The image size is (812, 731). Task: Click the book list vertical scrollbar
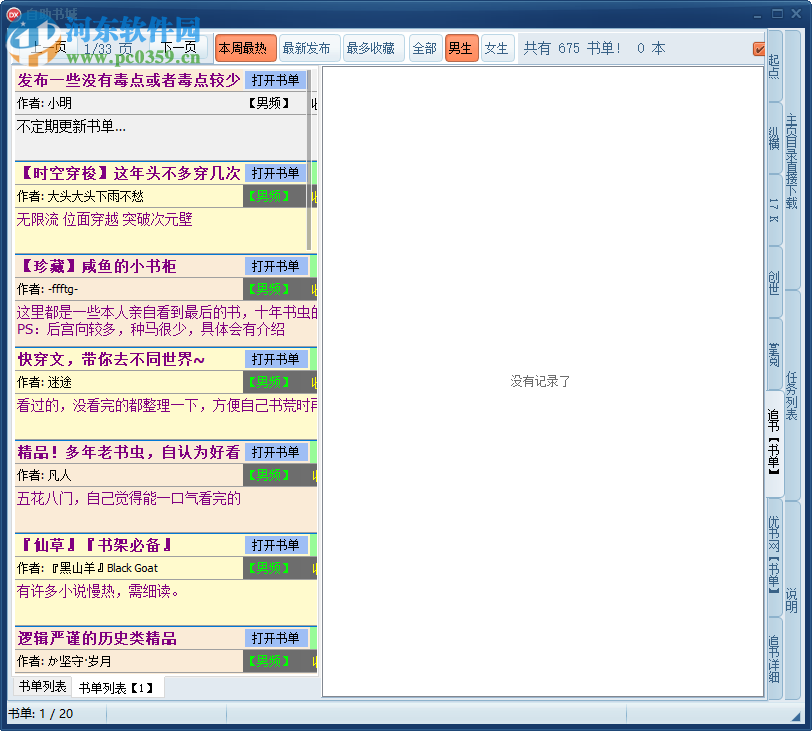click(309, 160)
